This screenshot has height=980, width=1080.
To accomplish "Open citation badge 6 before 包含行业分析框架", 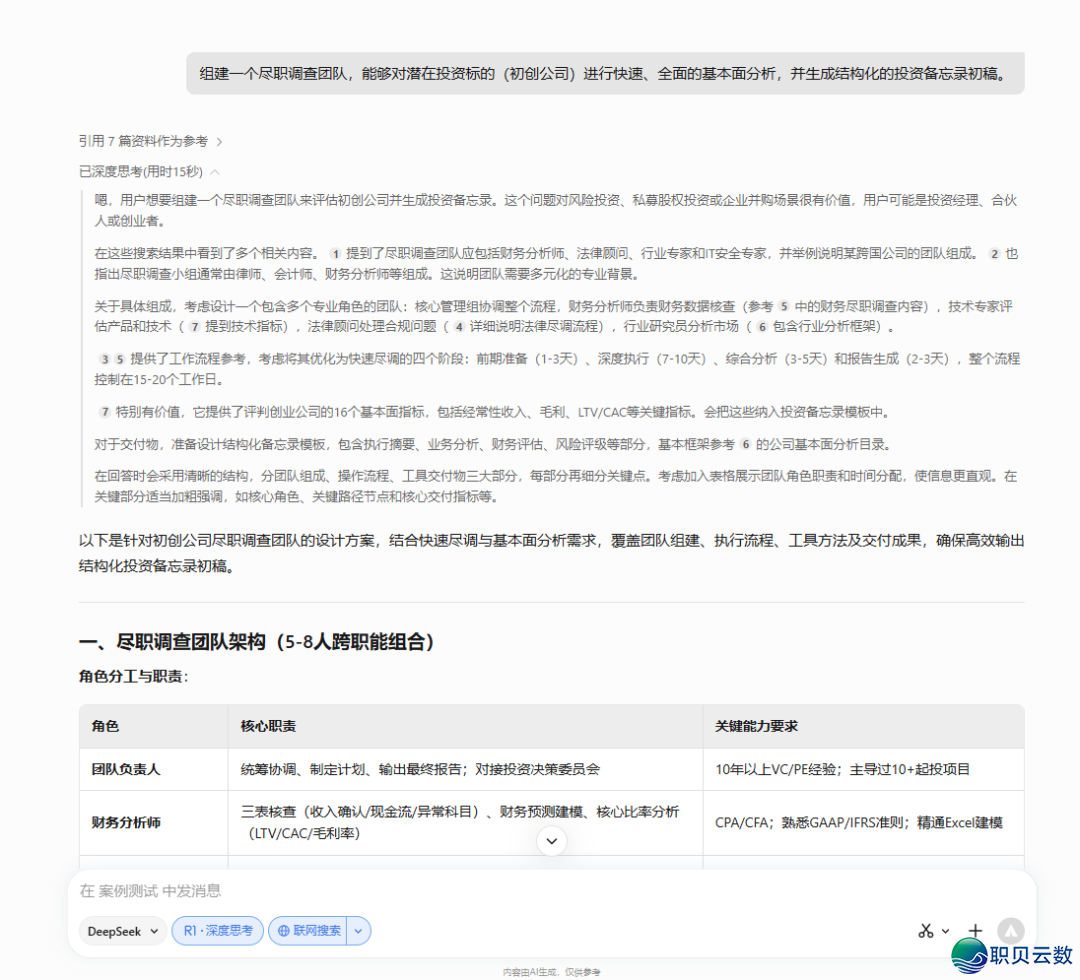I will pyautogui.click(x=762, y=327).
